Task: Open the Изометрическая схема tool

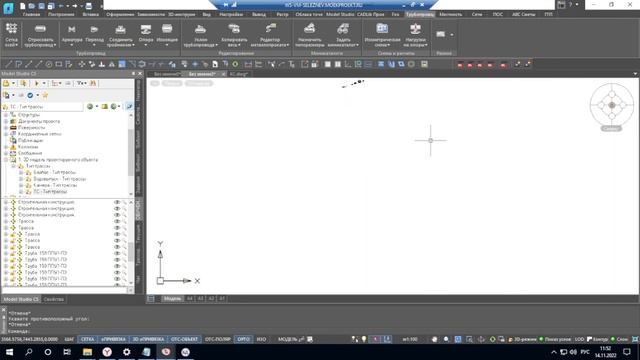Action: pyautogui.click(x=382, y=34)
